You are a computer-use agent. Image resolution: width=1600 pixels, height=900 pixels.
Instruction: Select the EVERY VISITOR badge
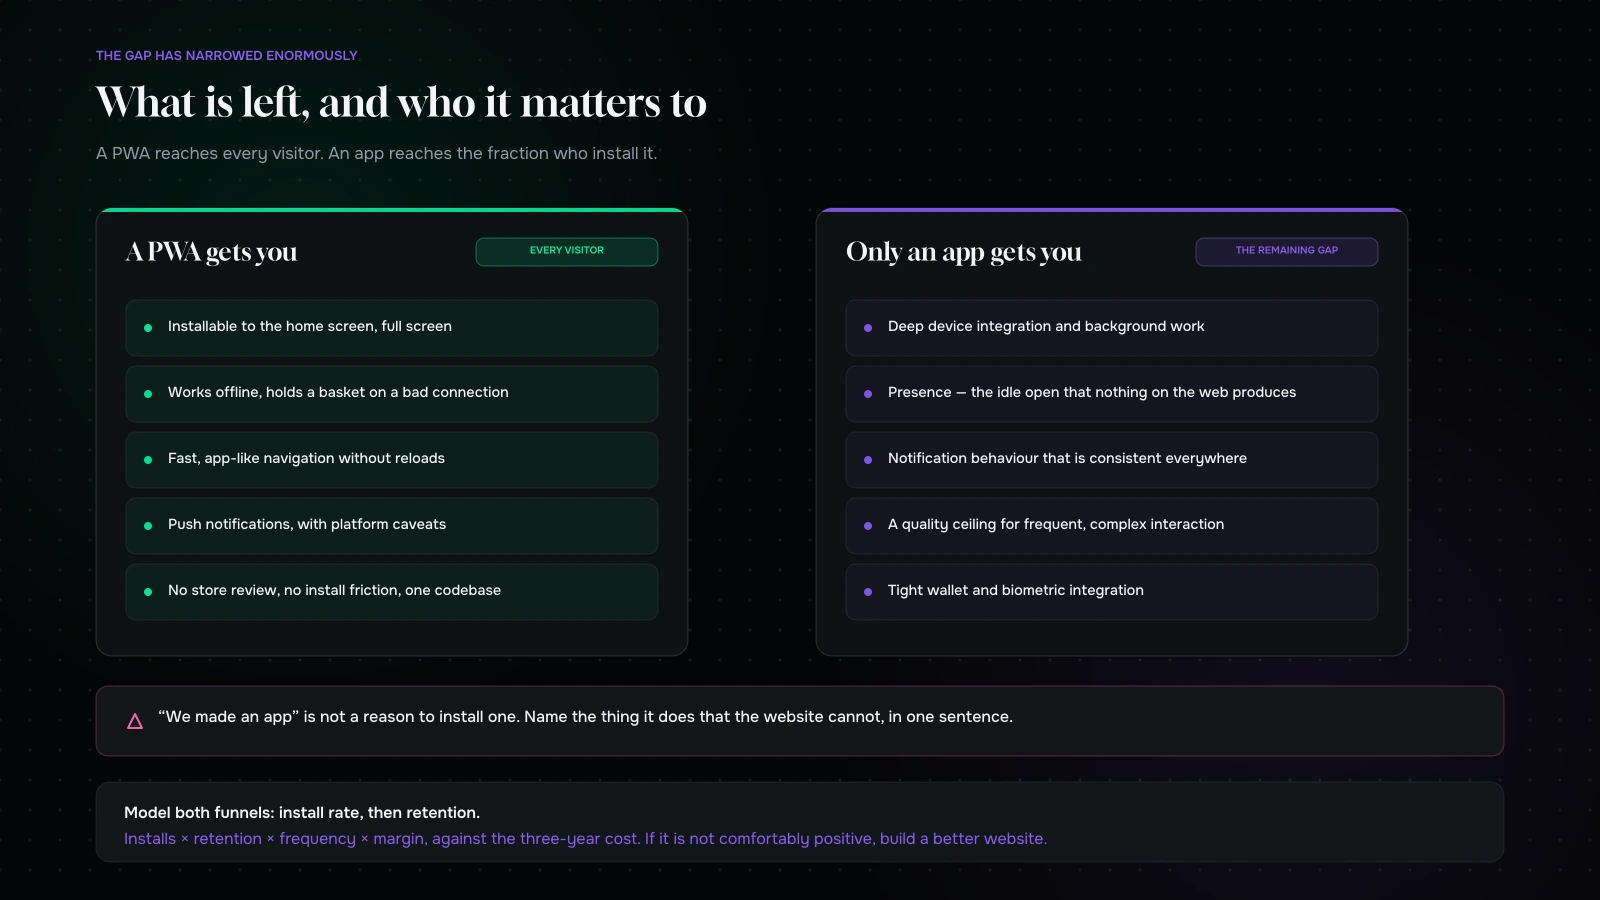[567, 251]
